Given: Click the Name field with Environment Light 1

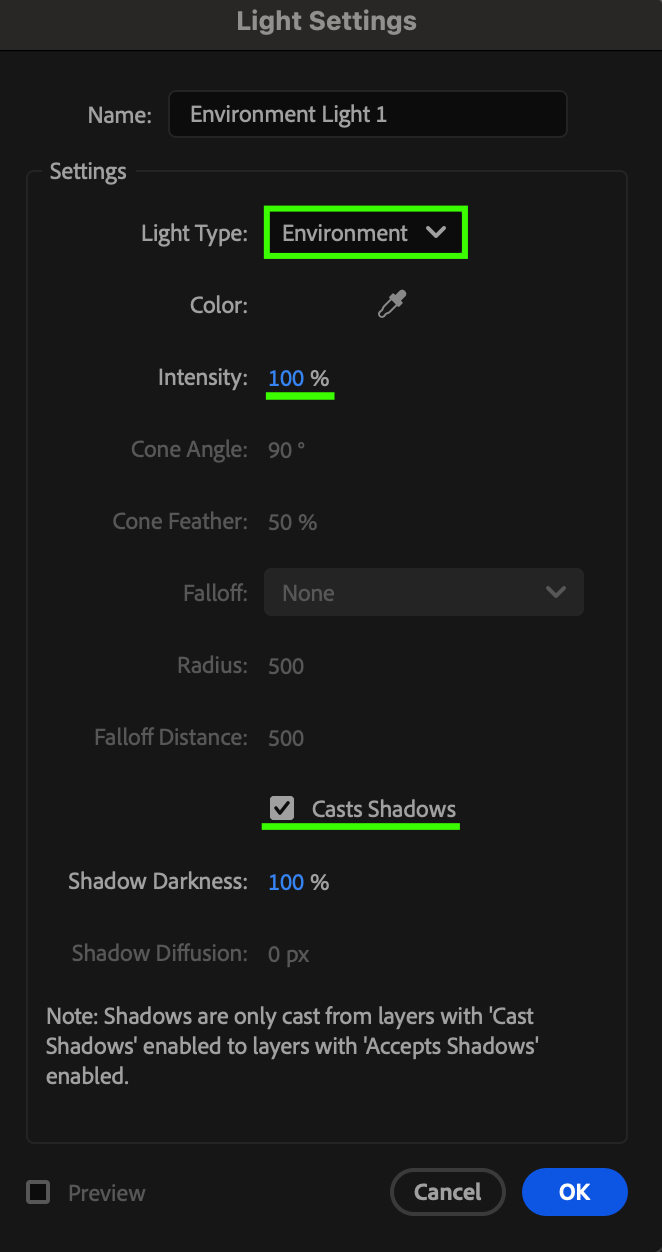Looking at the screenshot, I should [367, 114].
